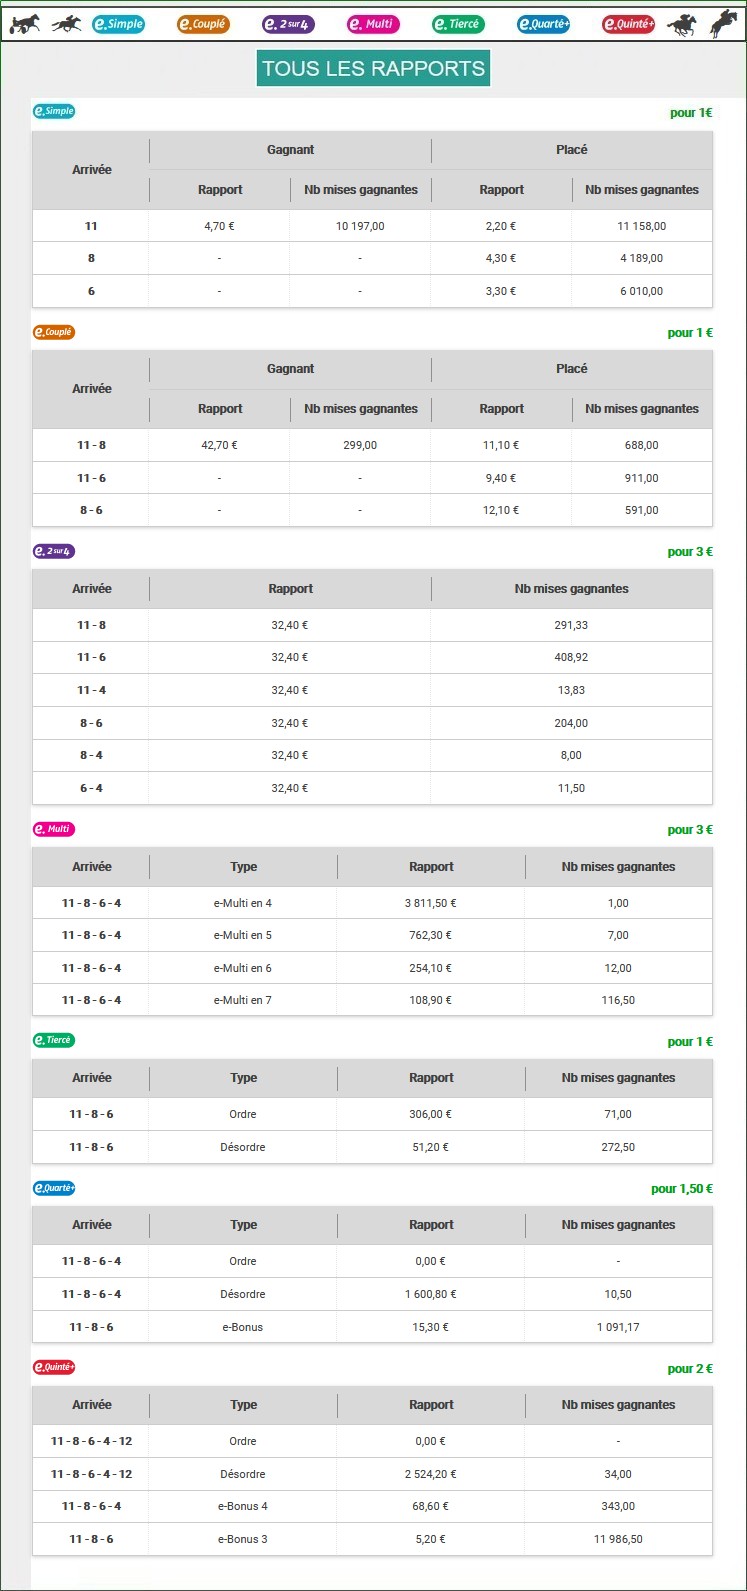Screen dimensions: 747x1591
Task: Open the purple e.2sur4 badge in top bar
Action: point(288,24)
